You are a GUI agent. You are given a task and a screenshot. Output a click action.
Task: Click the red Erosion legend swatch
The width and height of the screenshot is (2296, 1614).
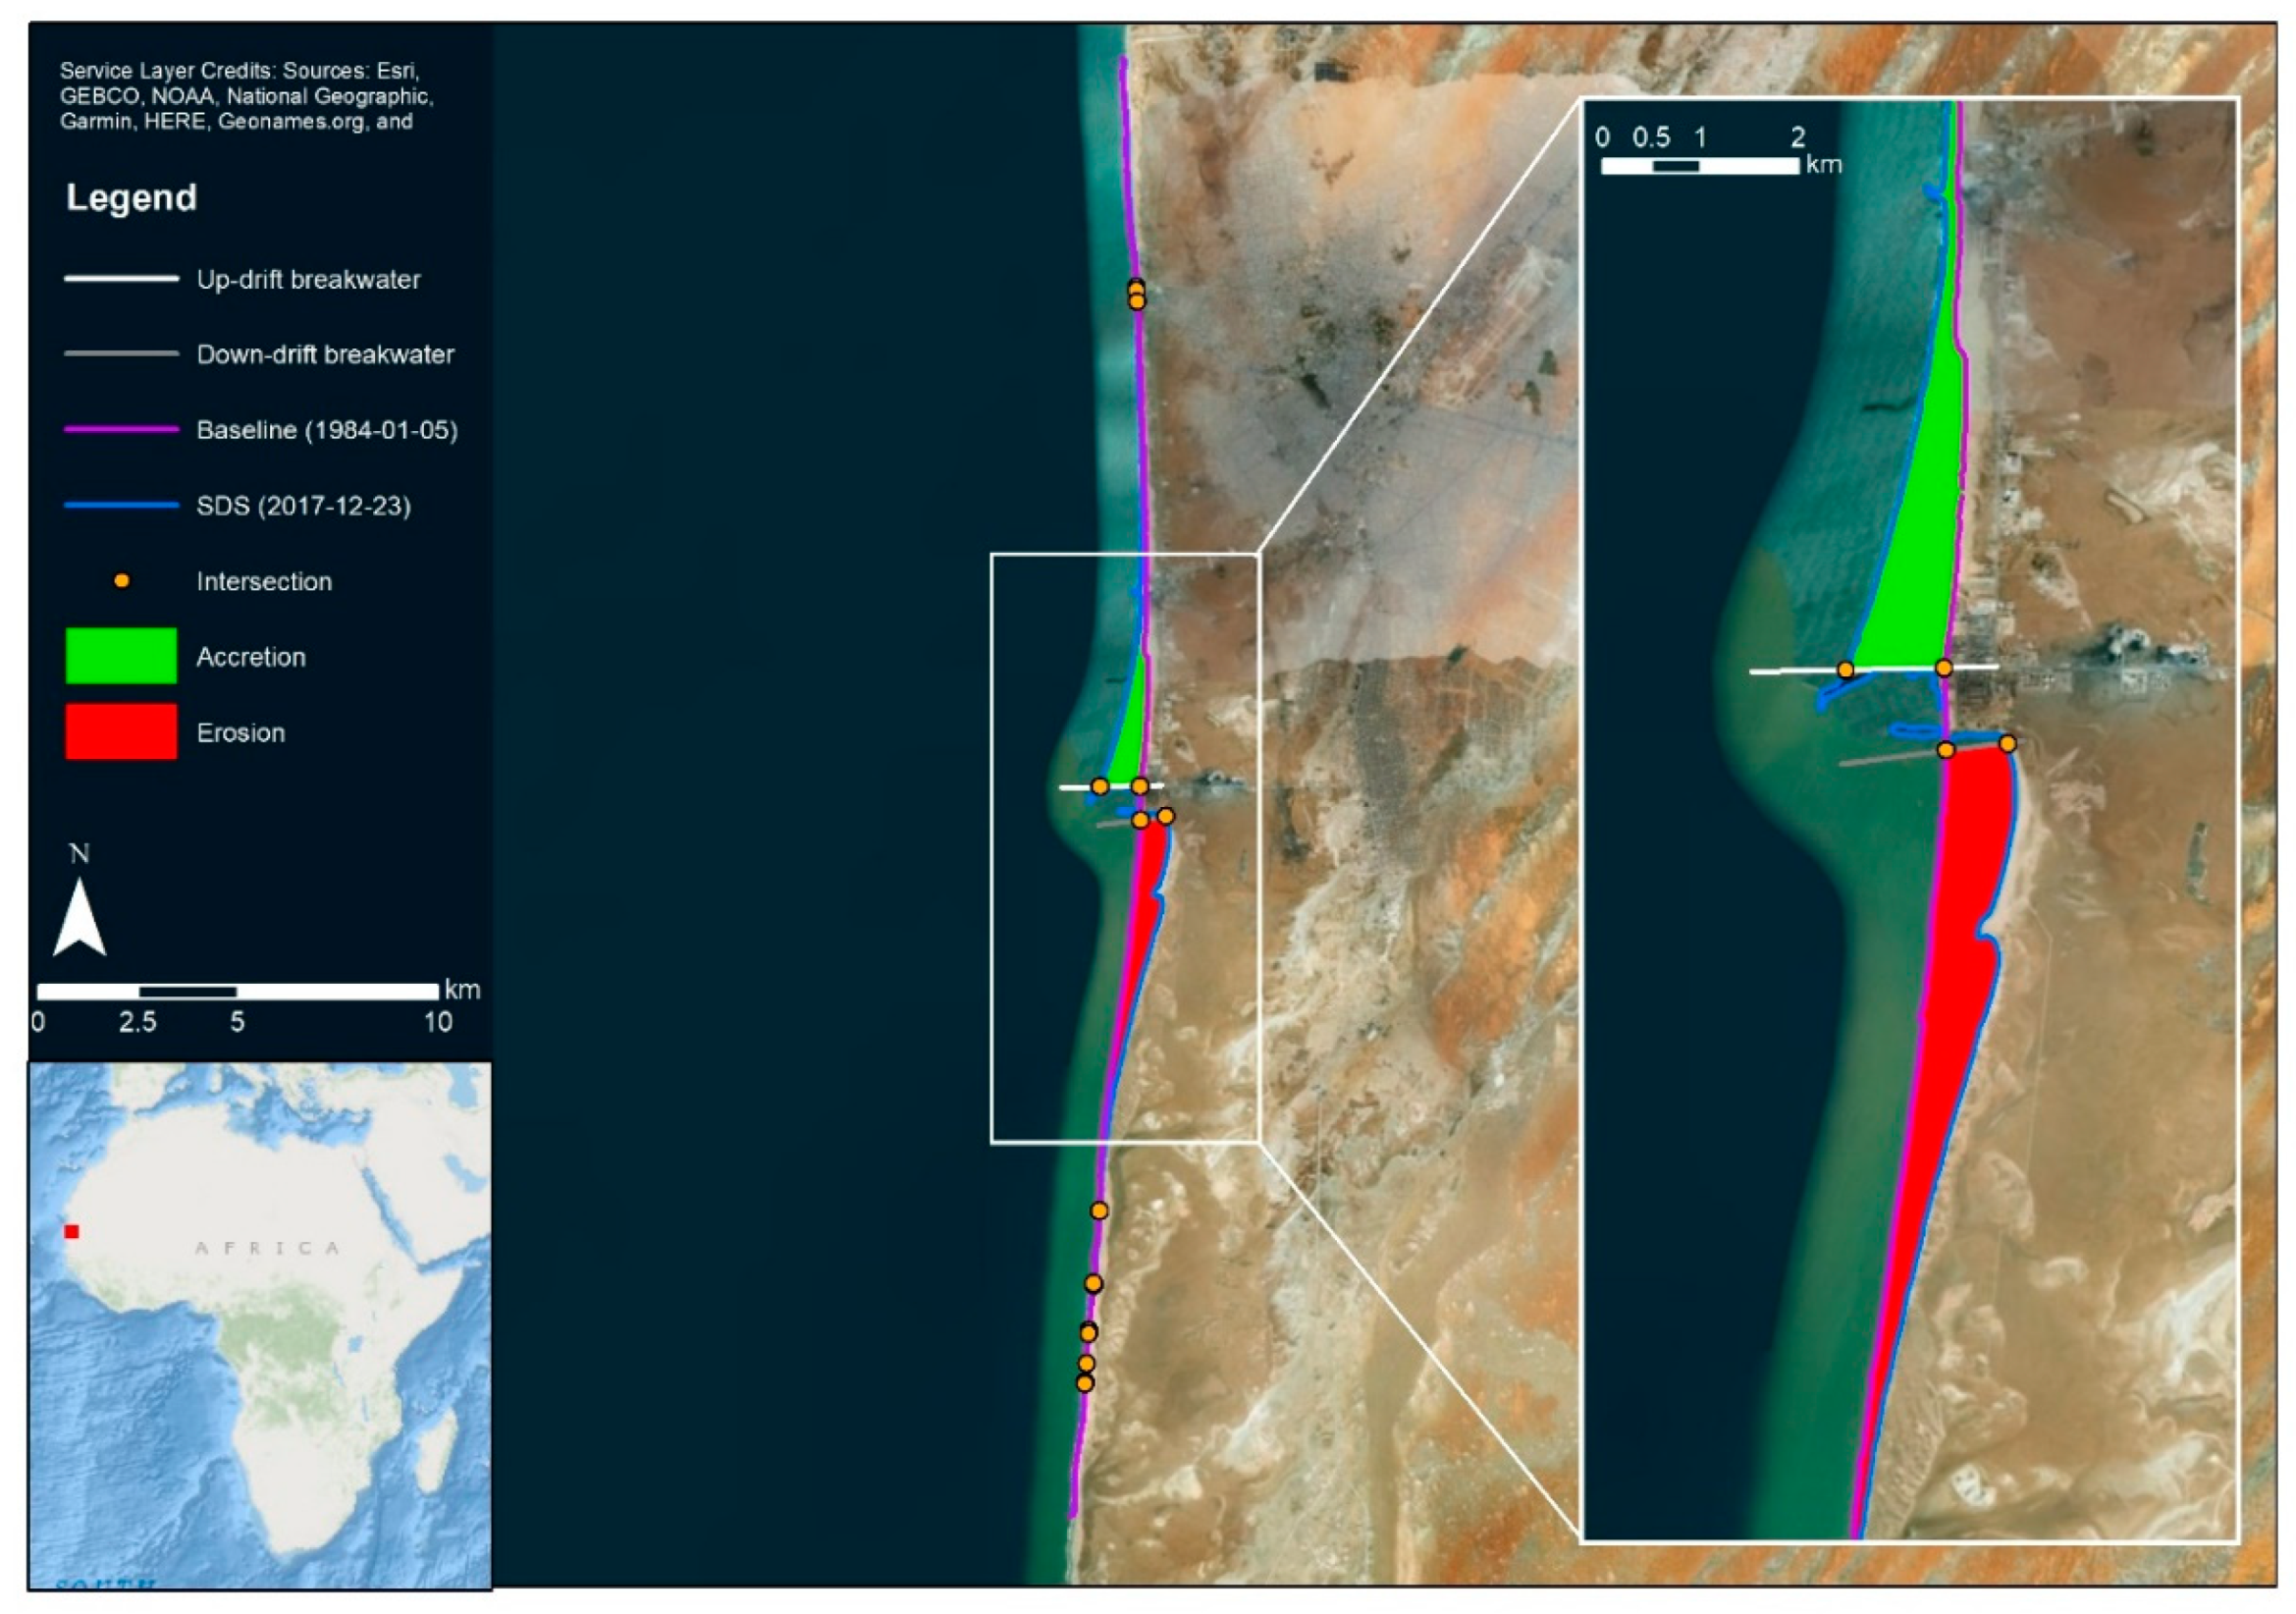121,732
